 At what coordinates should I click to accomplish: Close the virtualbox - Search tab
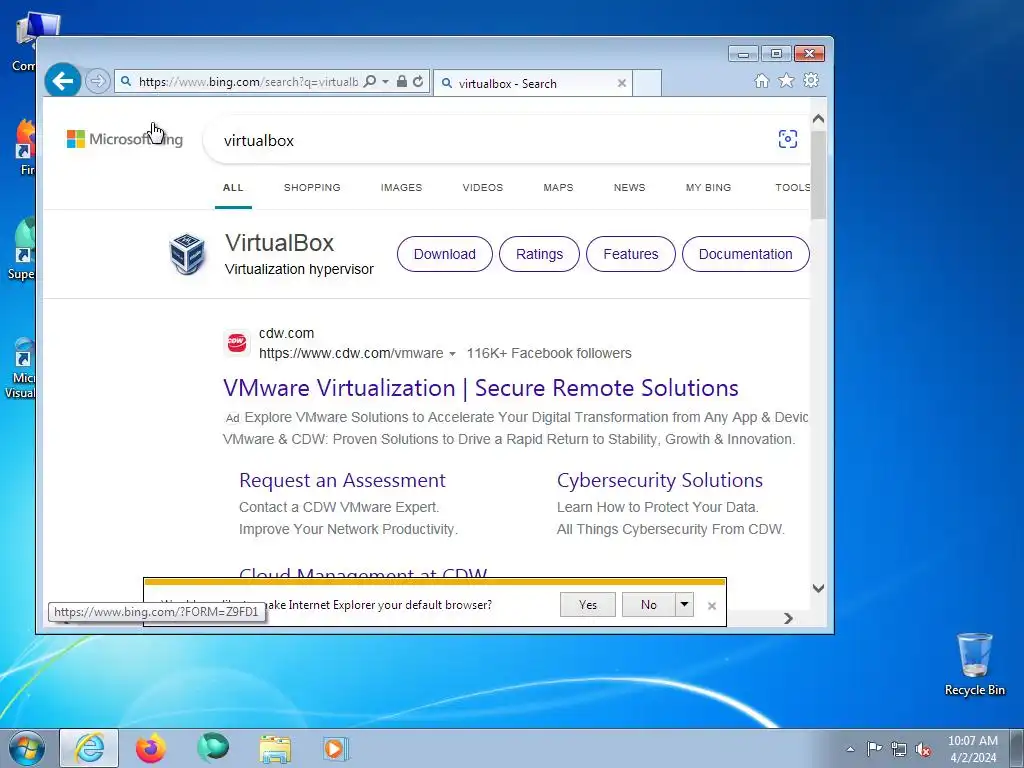point(622,83)
